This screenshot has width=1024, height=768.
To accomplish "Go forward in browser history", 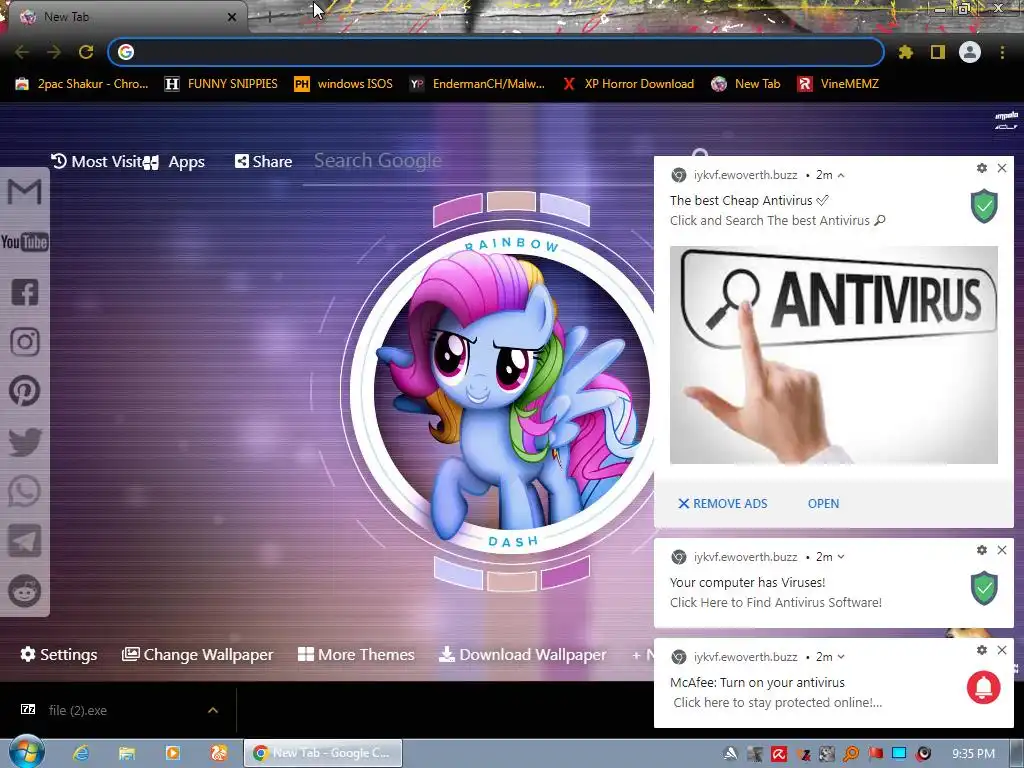I will [x=54, y=52].
